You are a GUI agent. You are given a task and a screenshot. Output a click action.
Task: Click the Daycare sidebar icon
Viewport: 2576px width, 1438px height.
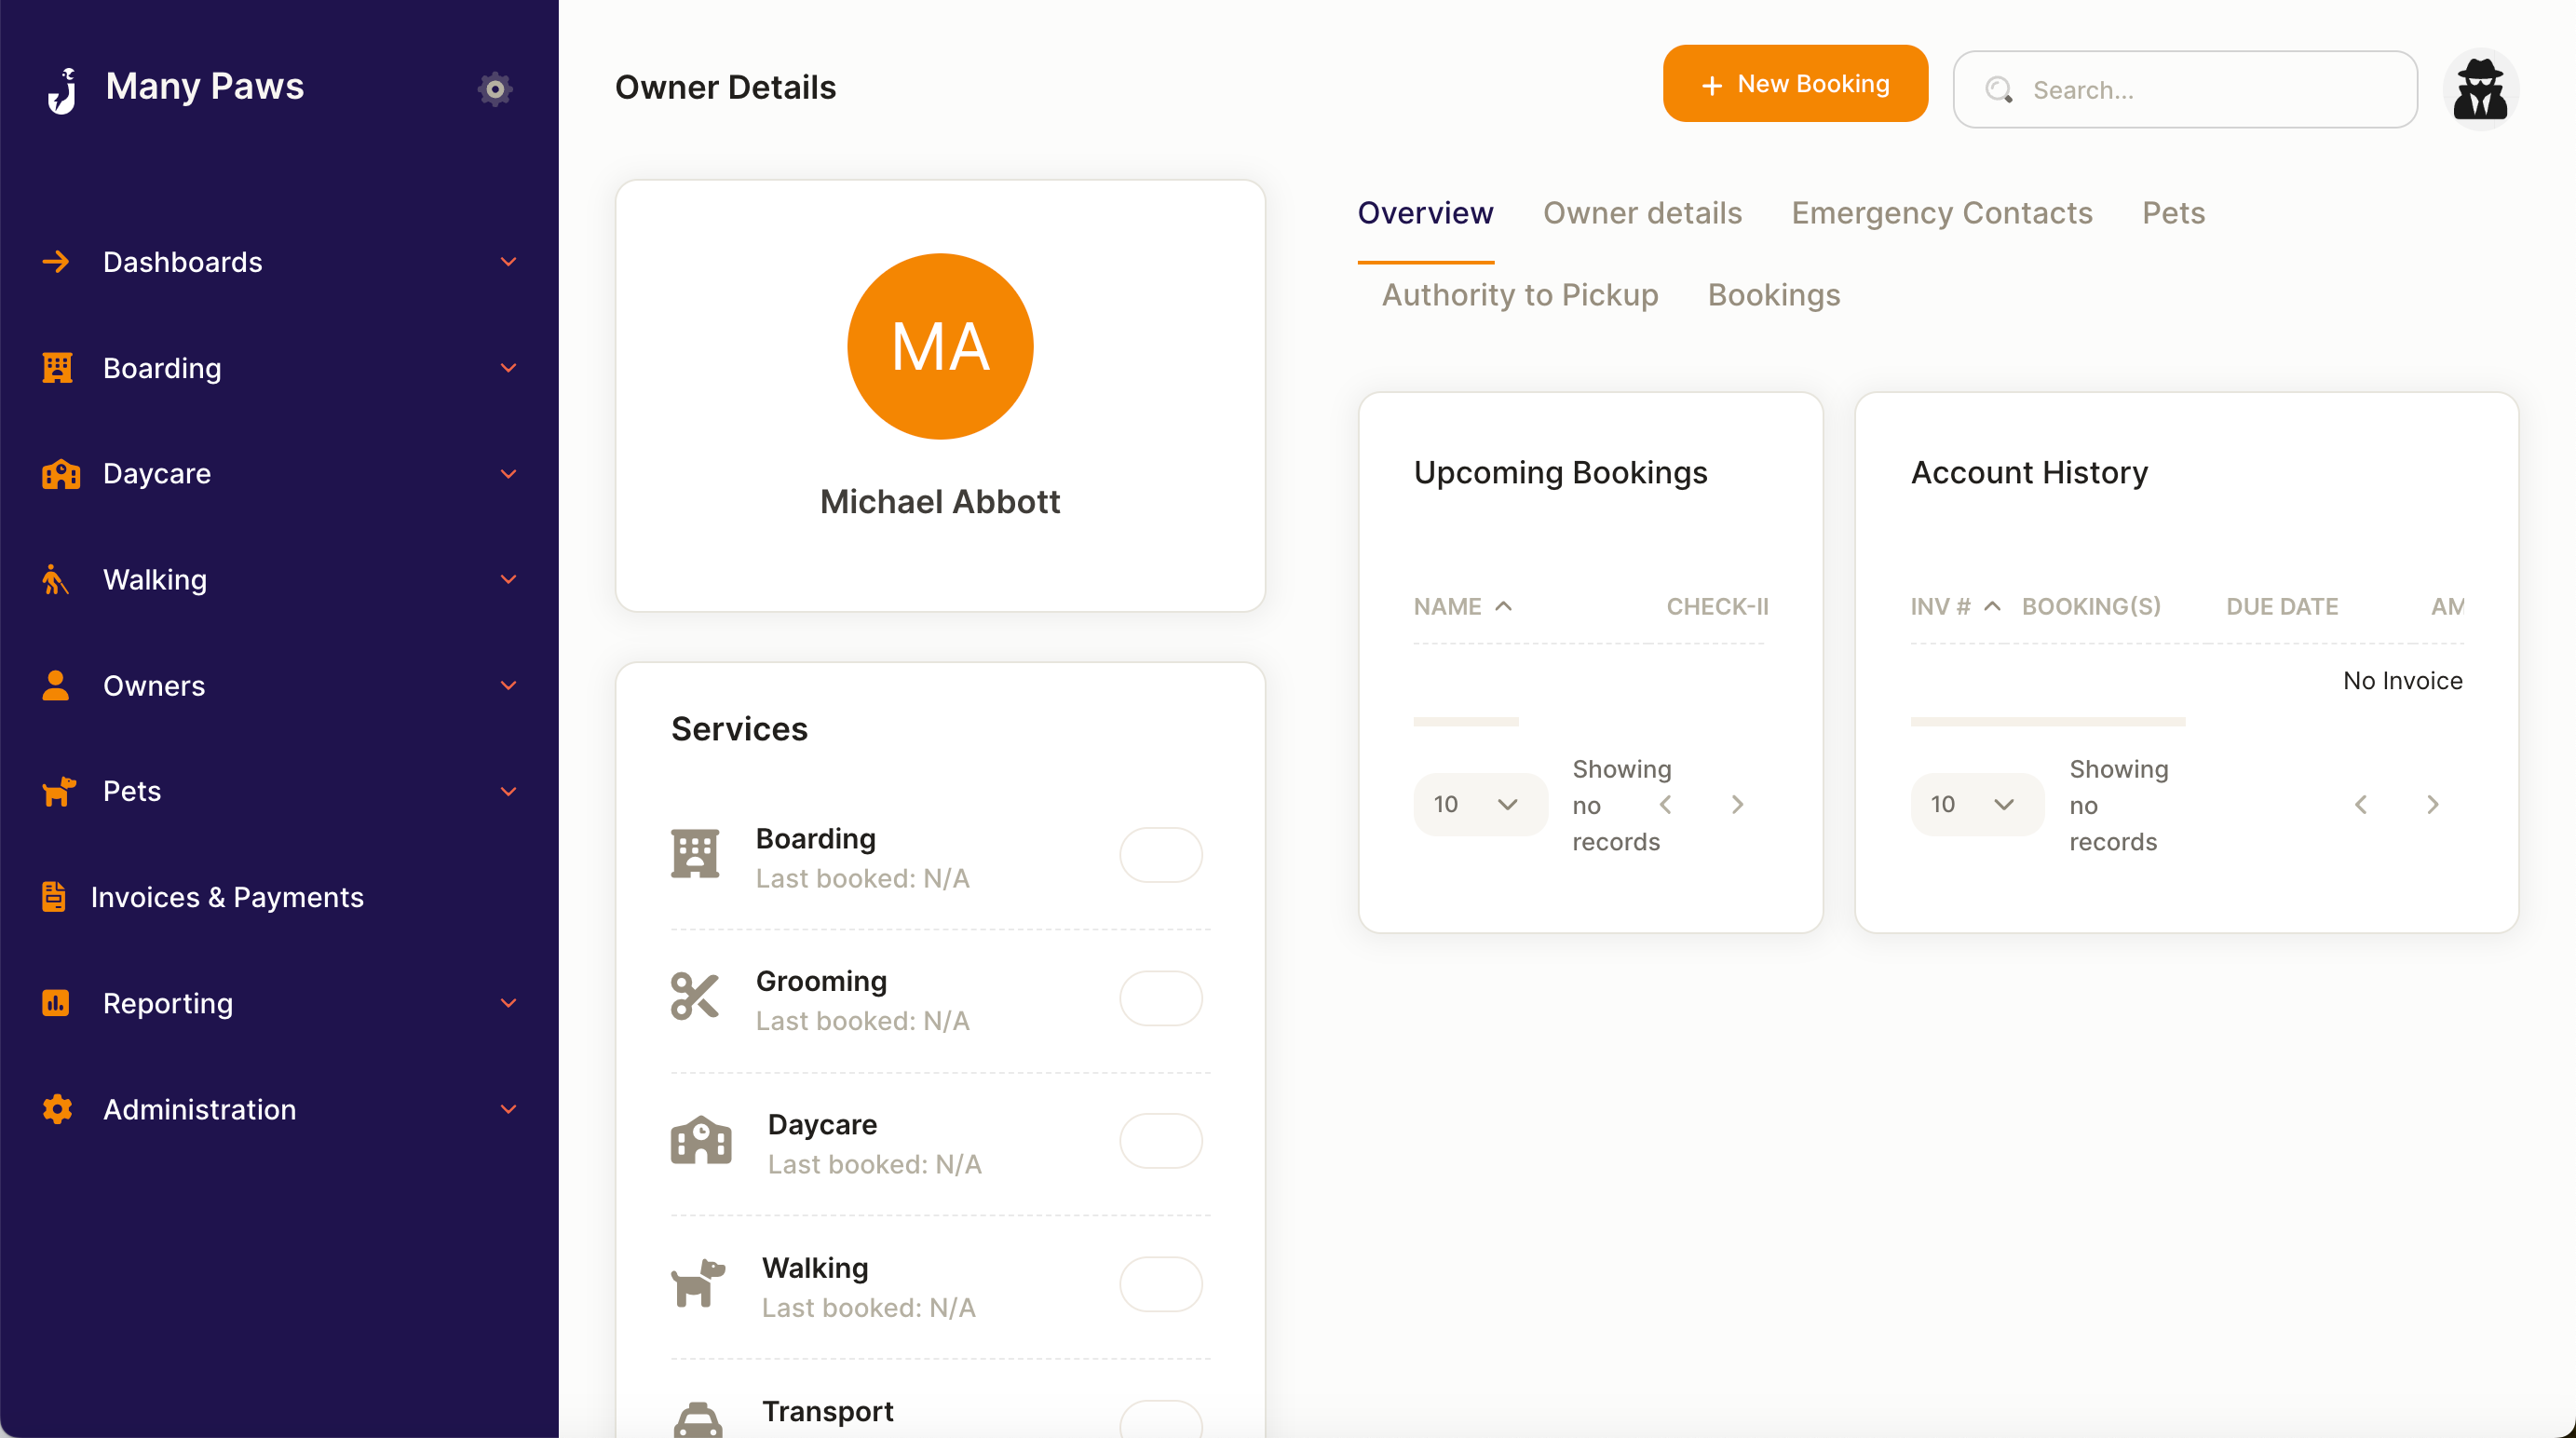59,472
